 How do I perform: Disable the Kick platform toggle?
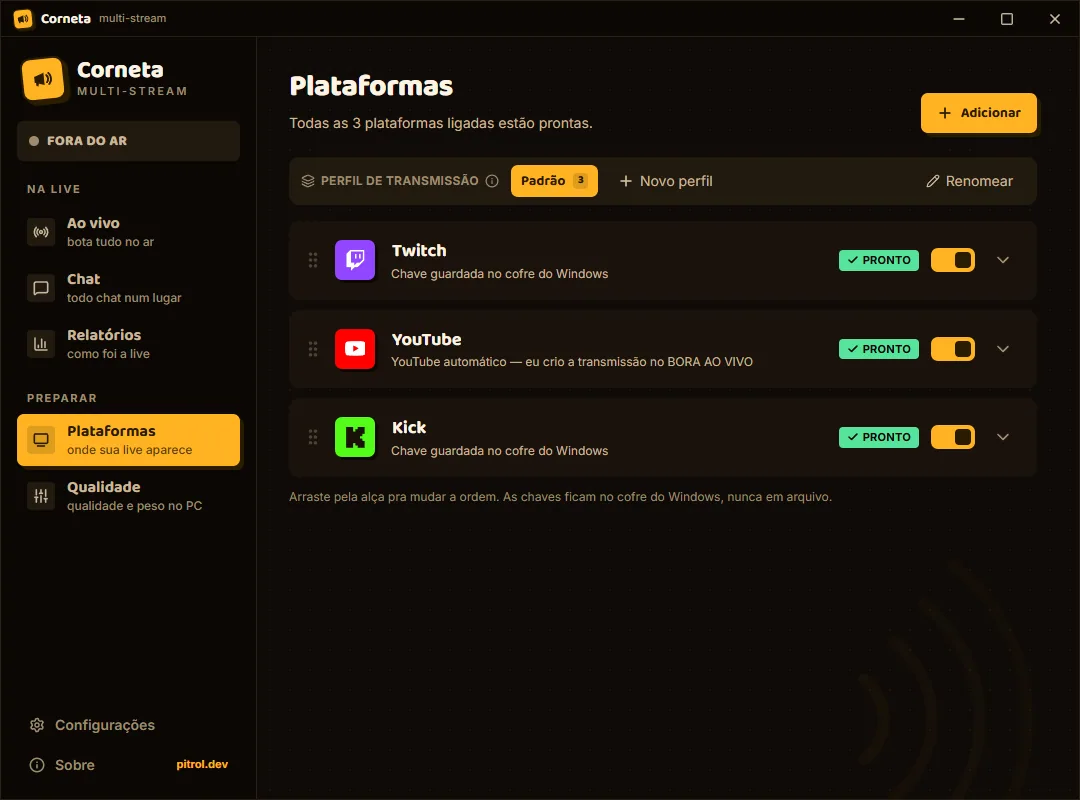click(953, 437)
